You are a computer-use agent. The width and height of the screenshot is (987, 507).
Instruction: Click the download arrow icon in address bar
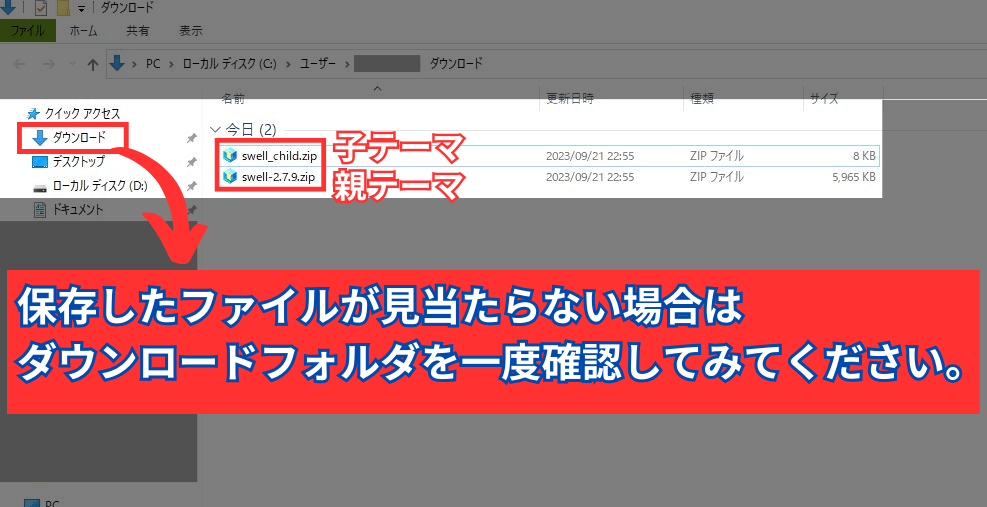click(x=118, y=63)
